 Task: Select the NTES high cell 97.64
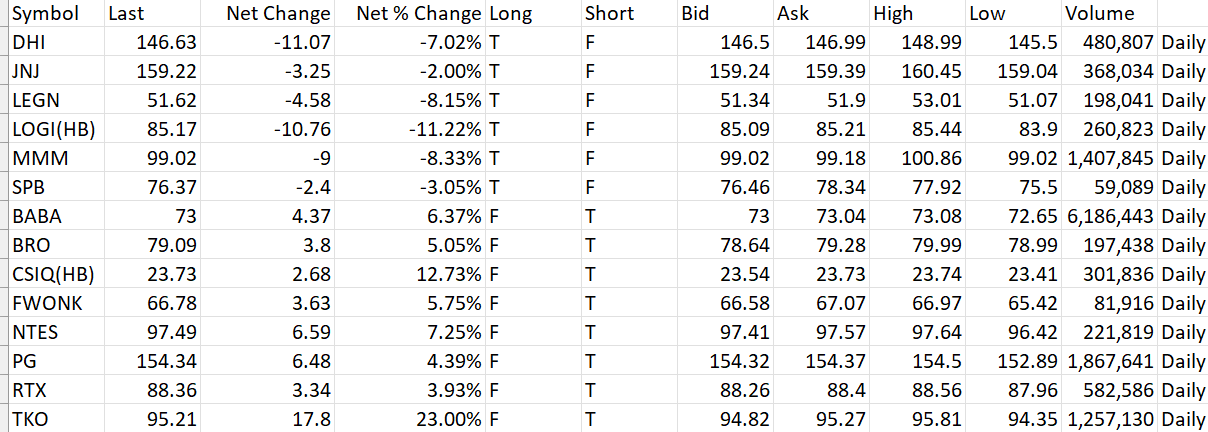click(917, 332)
